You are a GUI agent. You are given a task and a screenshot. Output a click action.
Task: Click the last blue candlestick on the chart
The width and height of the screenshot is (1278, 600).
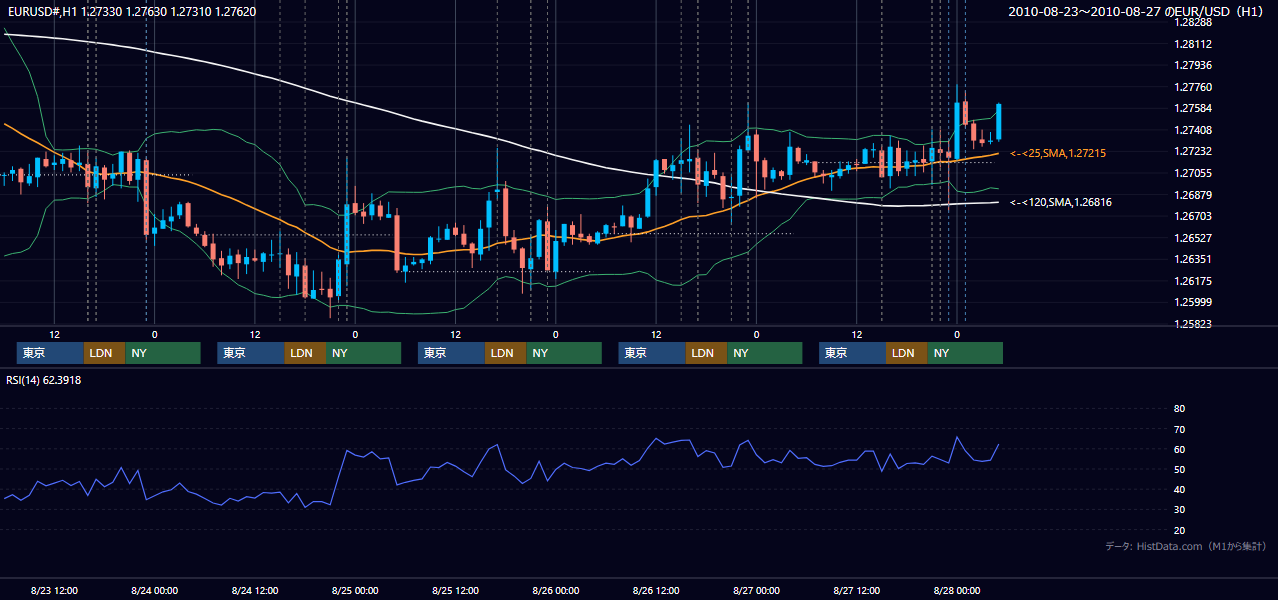[999, 121]
